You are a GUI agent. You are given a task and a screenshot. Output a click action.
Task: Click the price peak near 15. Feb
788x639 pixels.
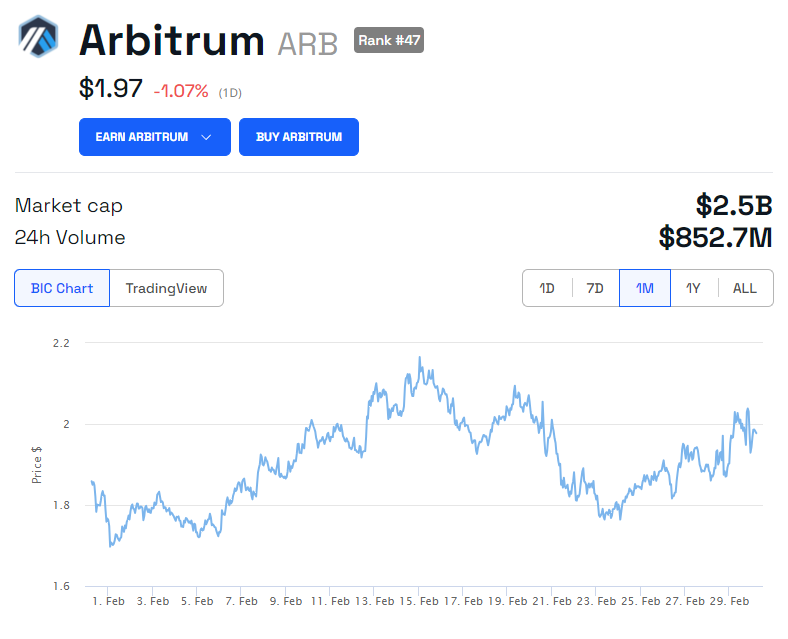pos(420,358)
